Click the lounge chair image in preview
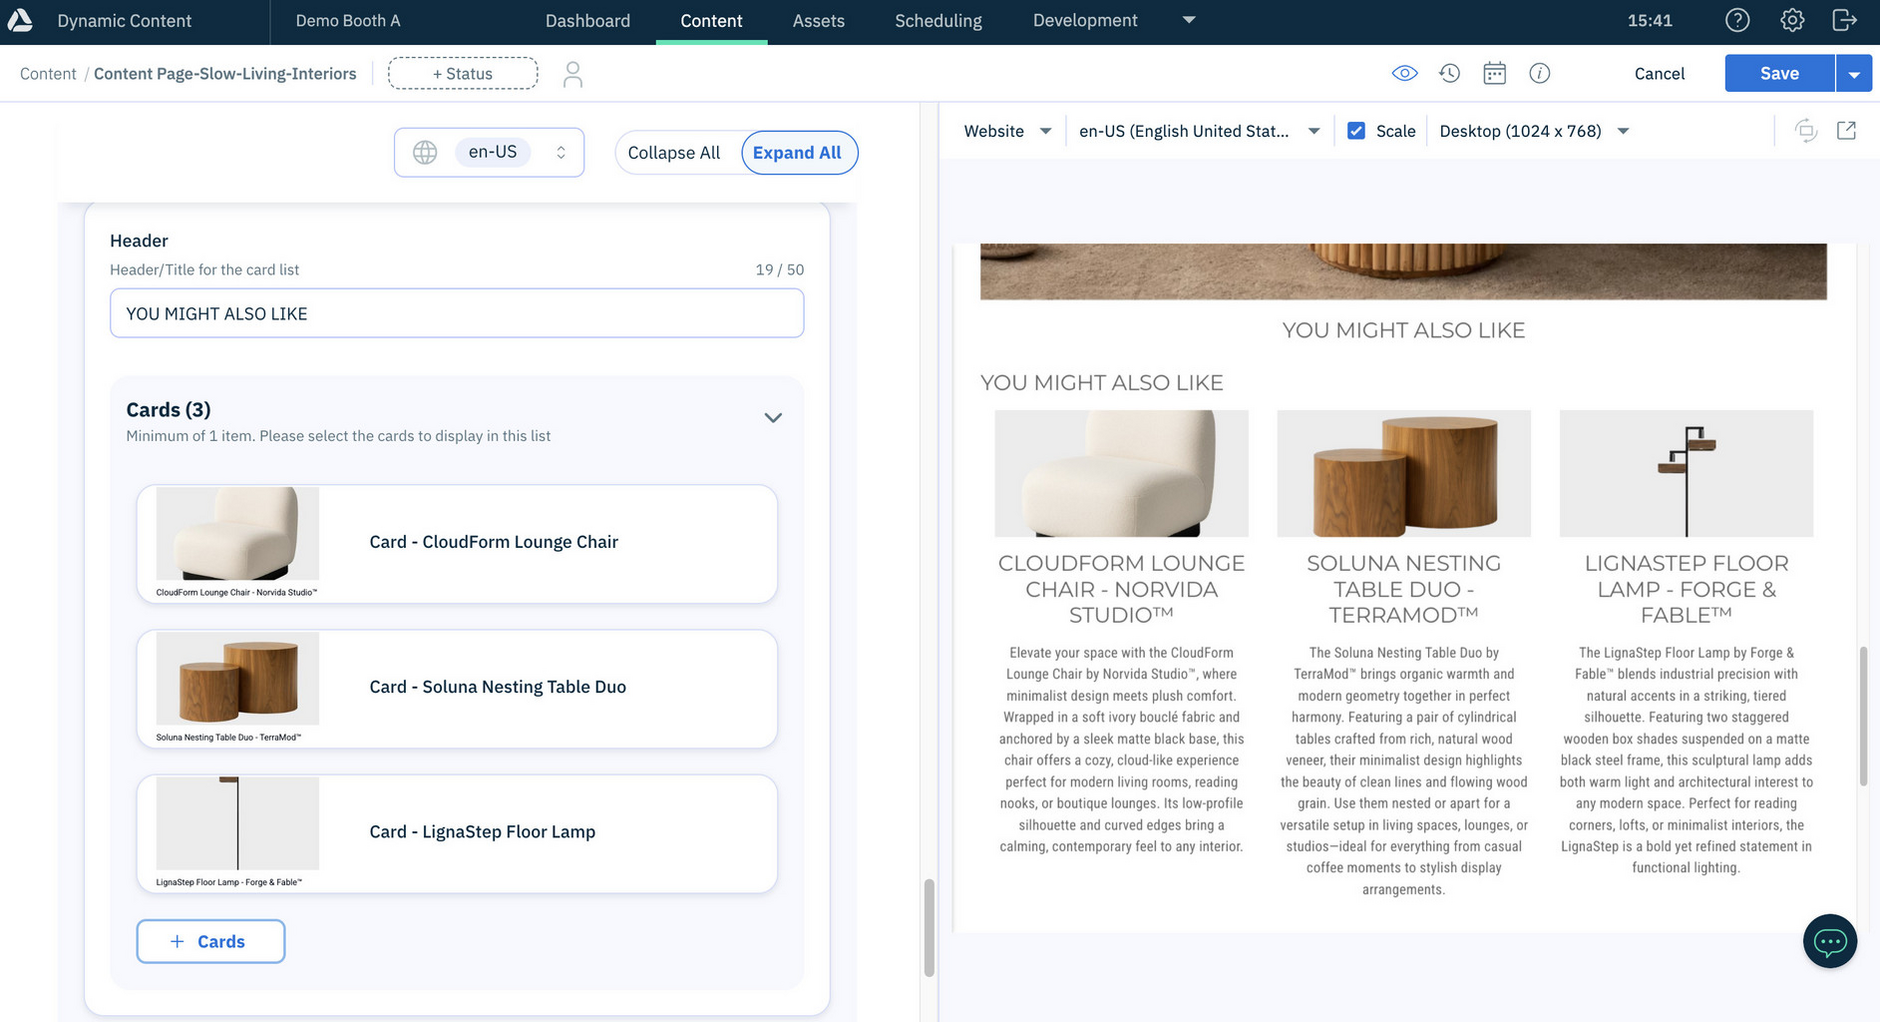 (x=1121, y=473)
